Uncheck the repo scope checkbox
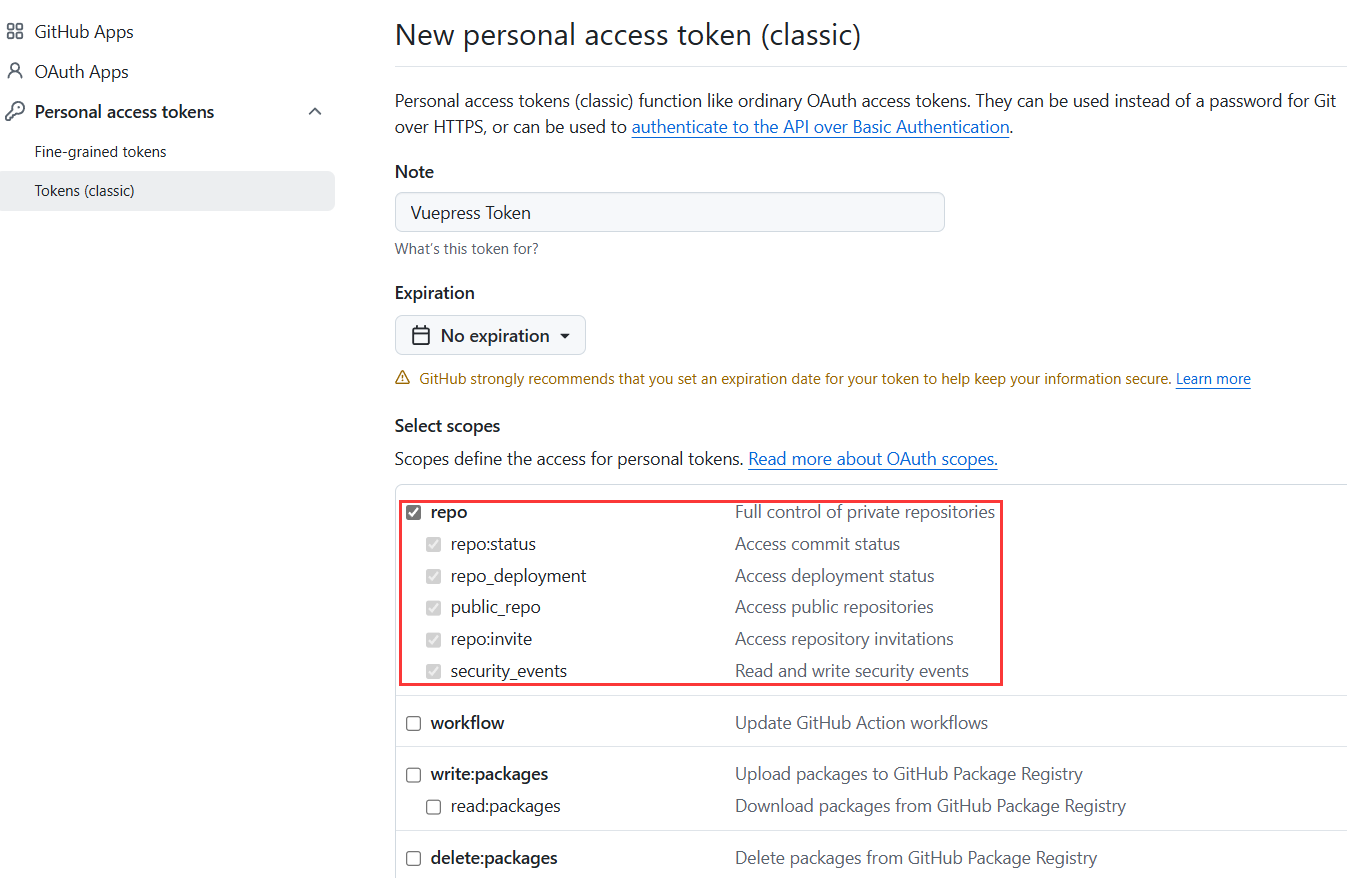The image size is (1347, 878). 413,513
